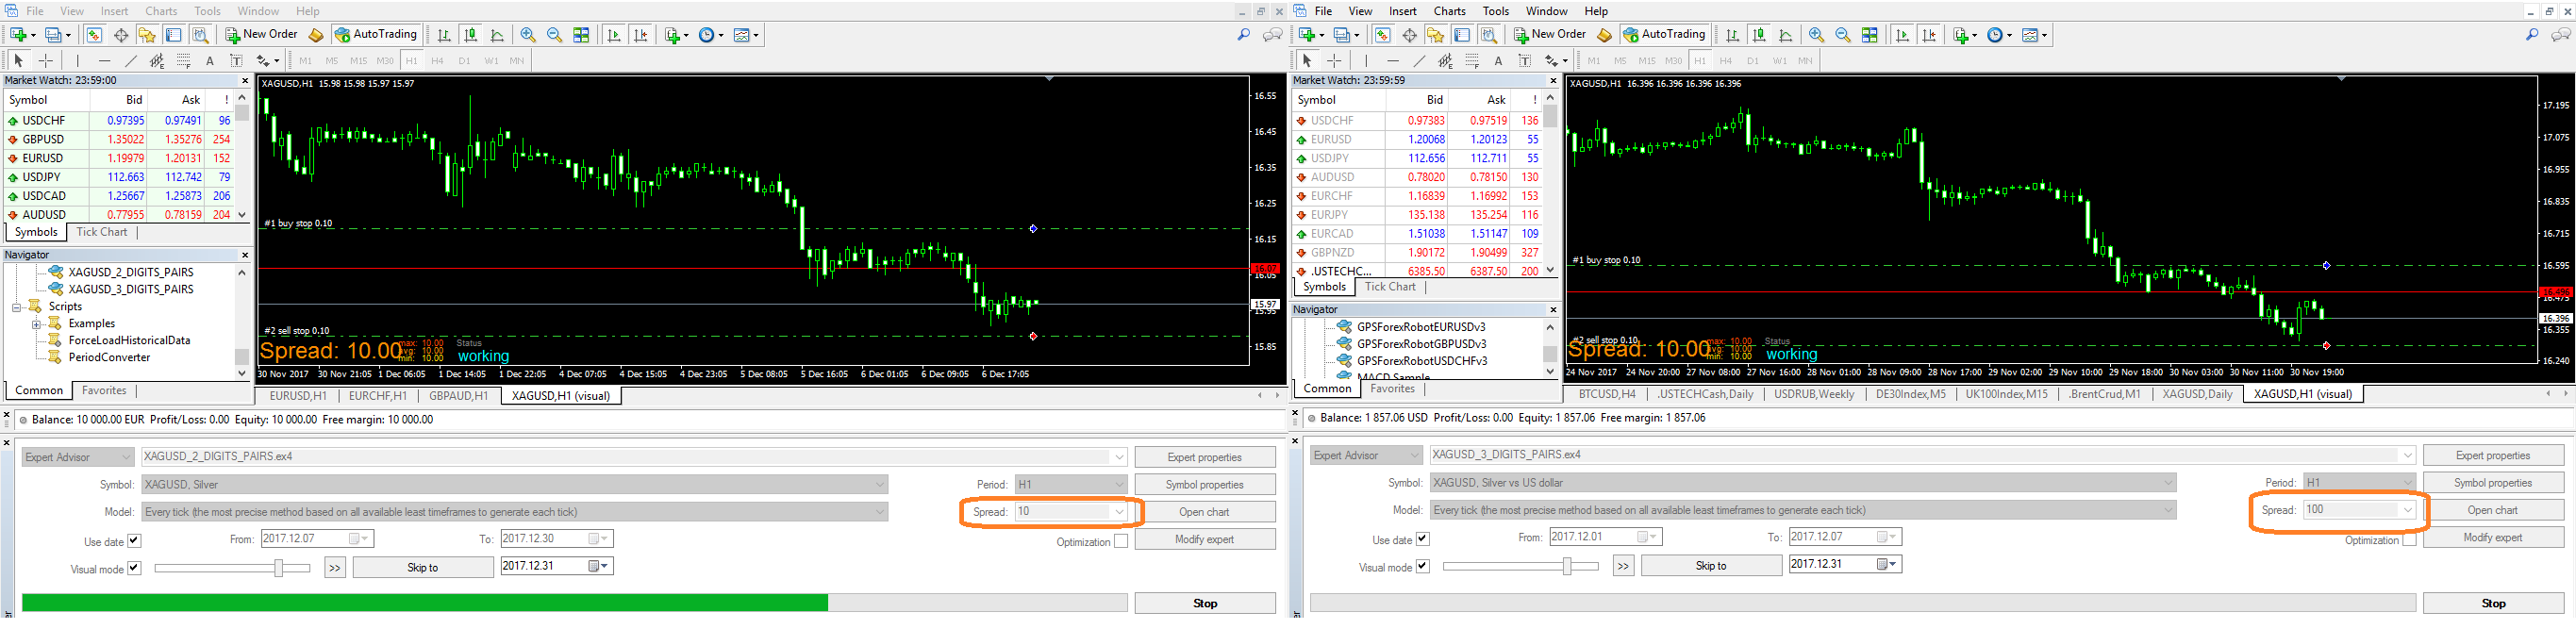Screen dimensions: 2576x629
Task: Open Spread dropdown showing 10
Action: tap(1071, 512)
